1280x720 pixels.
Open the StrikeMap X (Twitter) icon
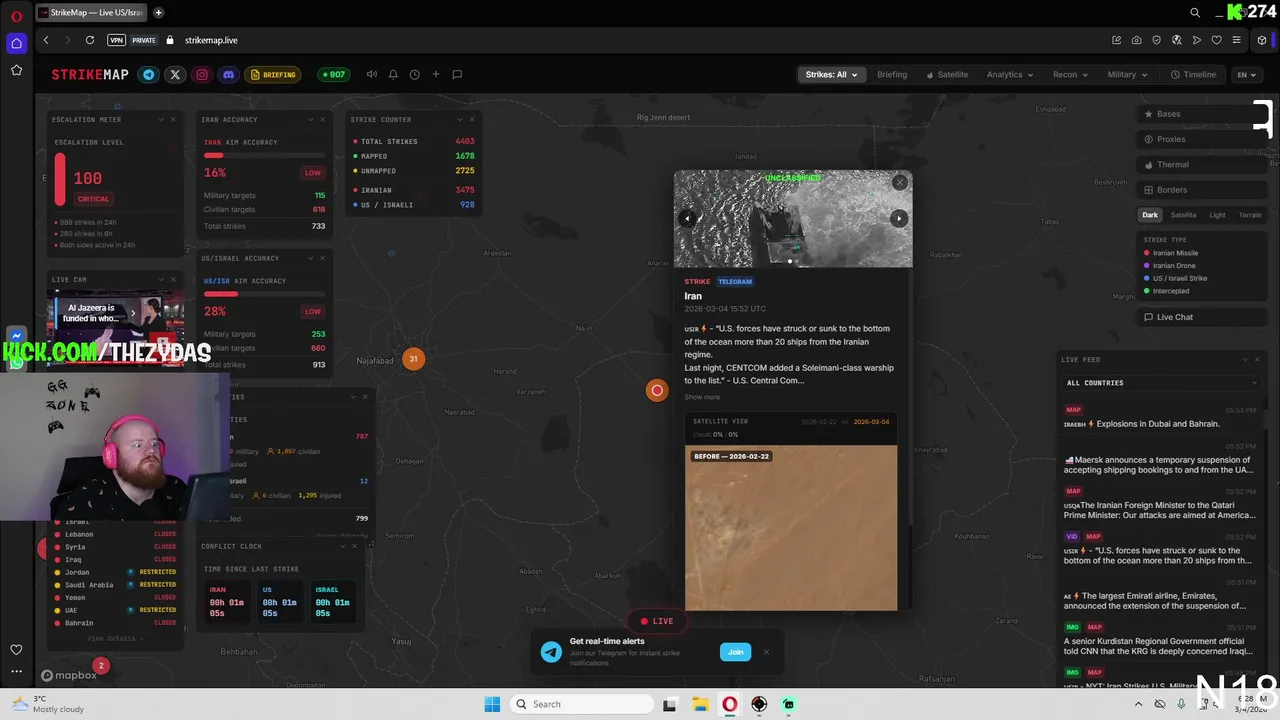point(175,74)
